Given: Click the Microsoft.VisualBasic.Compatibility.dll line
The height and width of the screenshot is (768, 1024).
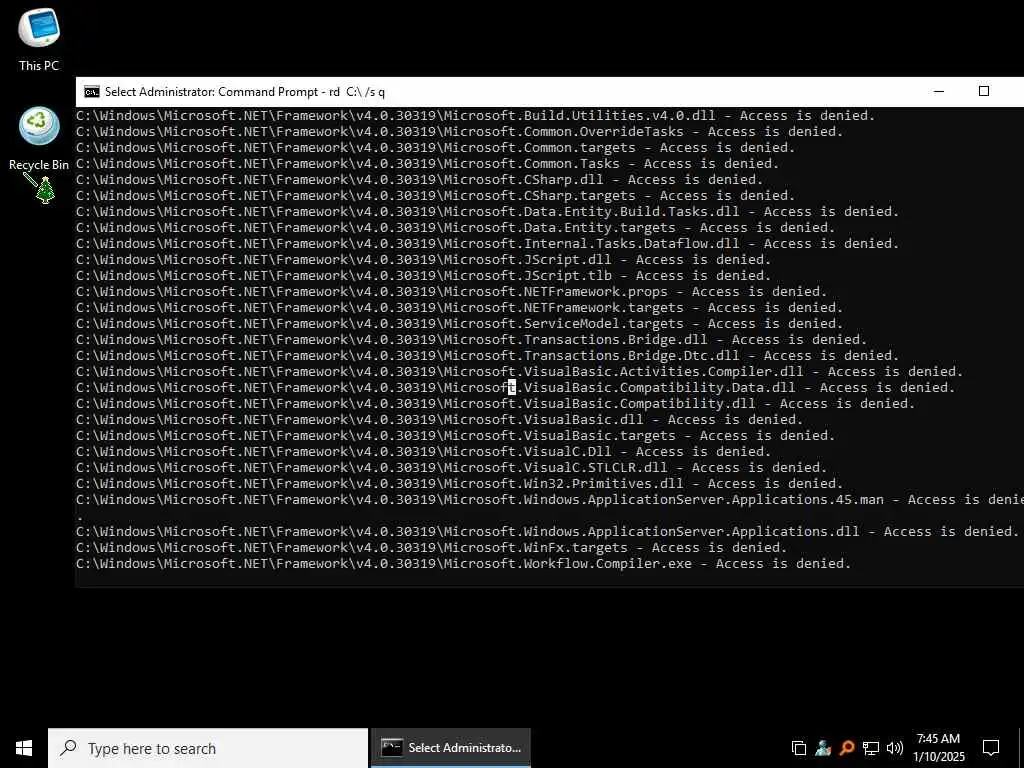Looking at the screenshot, I should 495,404.
